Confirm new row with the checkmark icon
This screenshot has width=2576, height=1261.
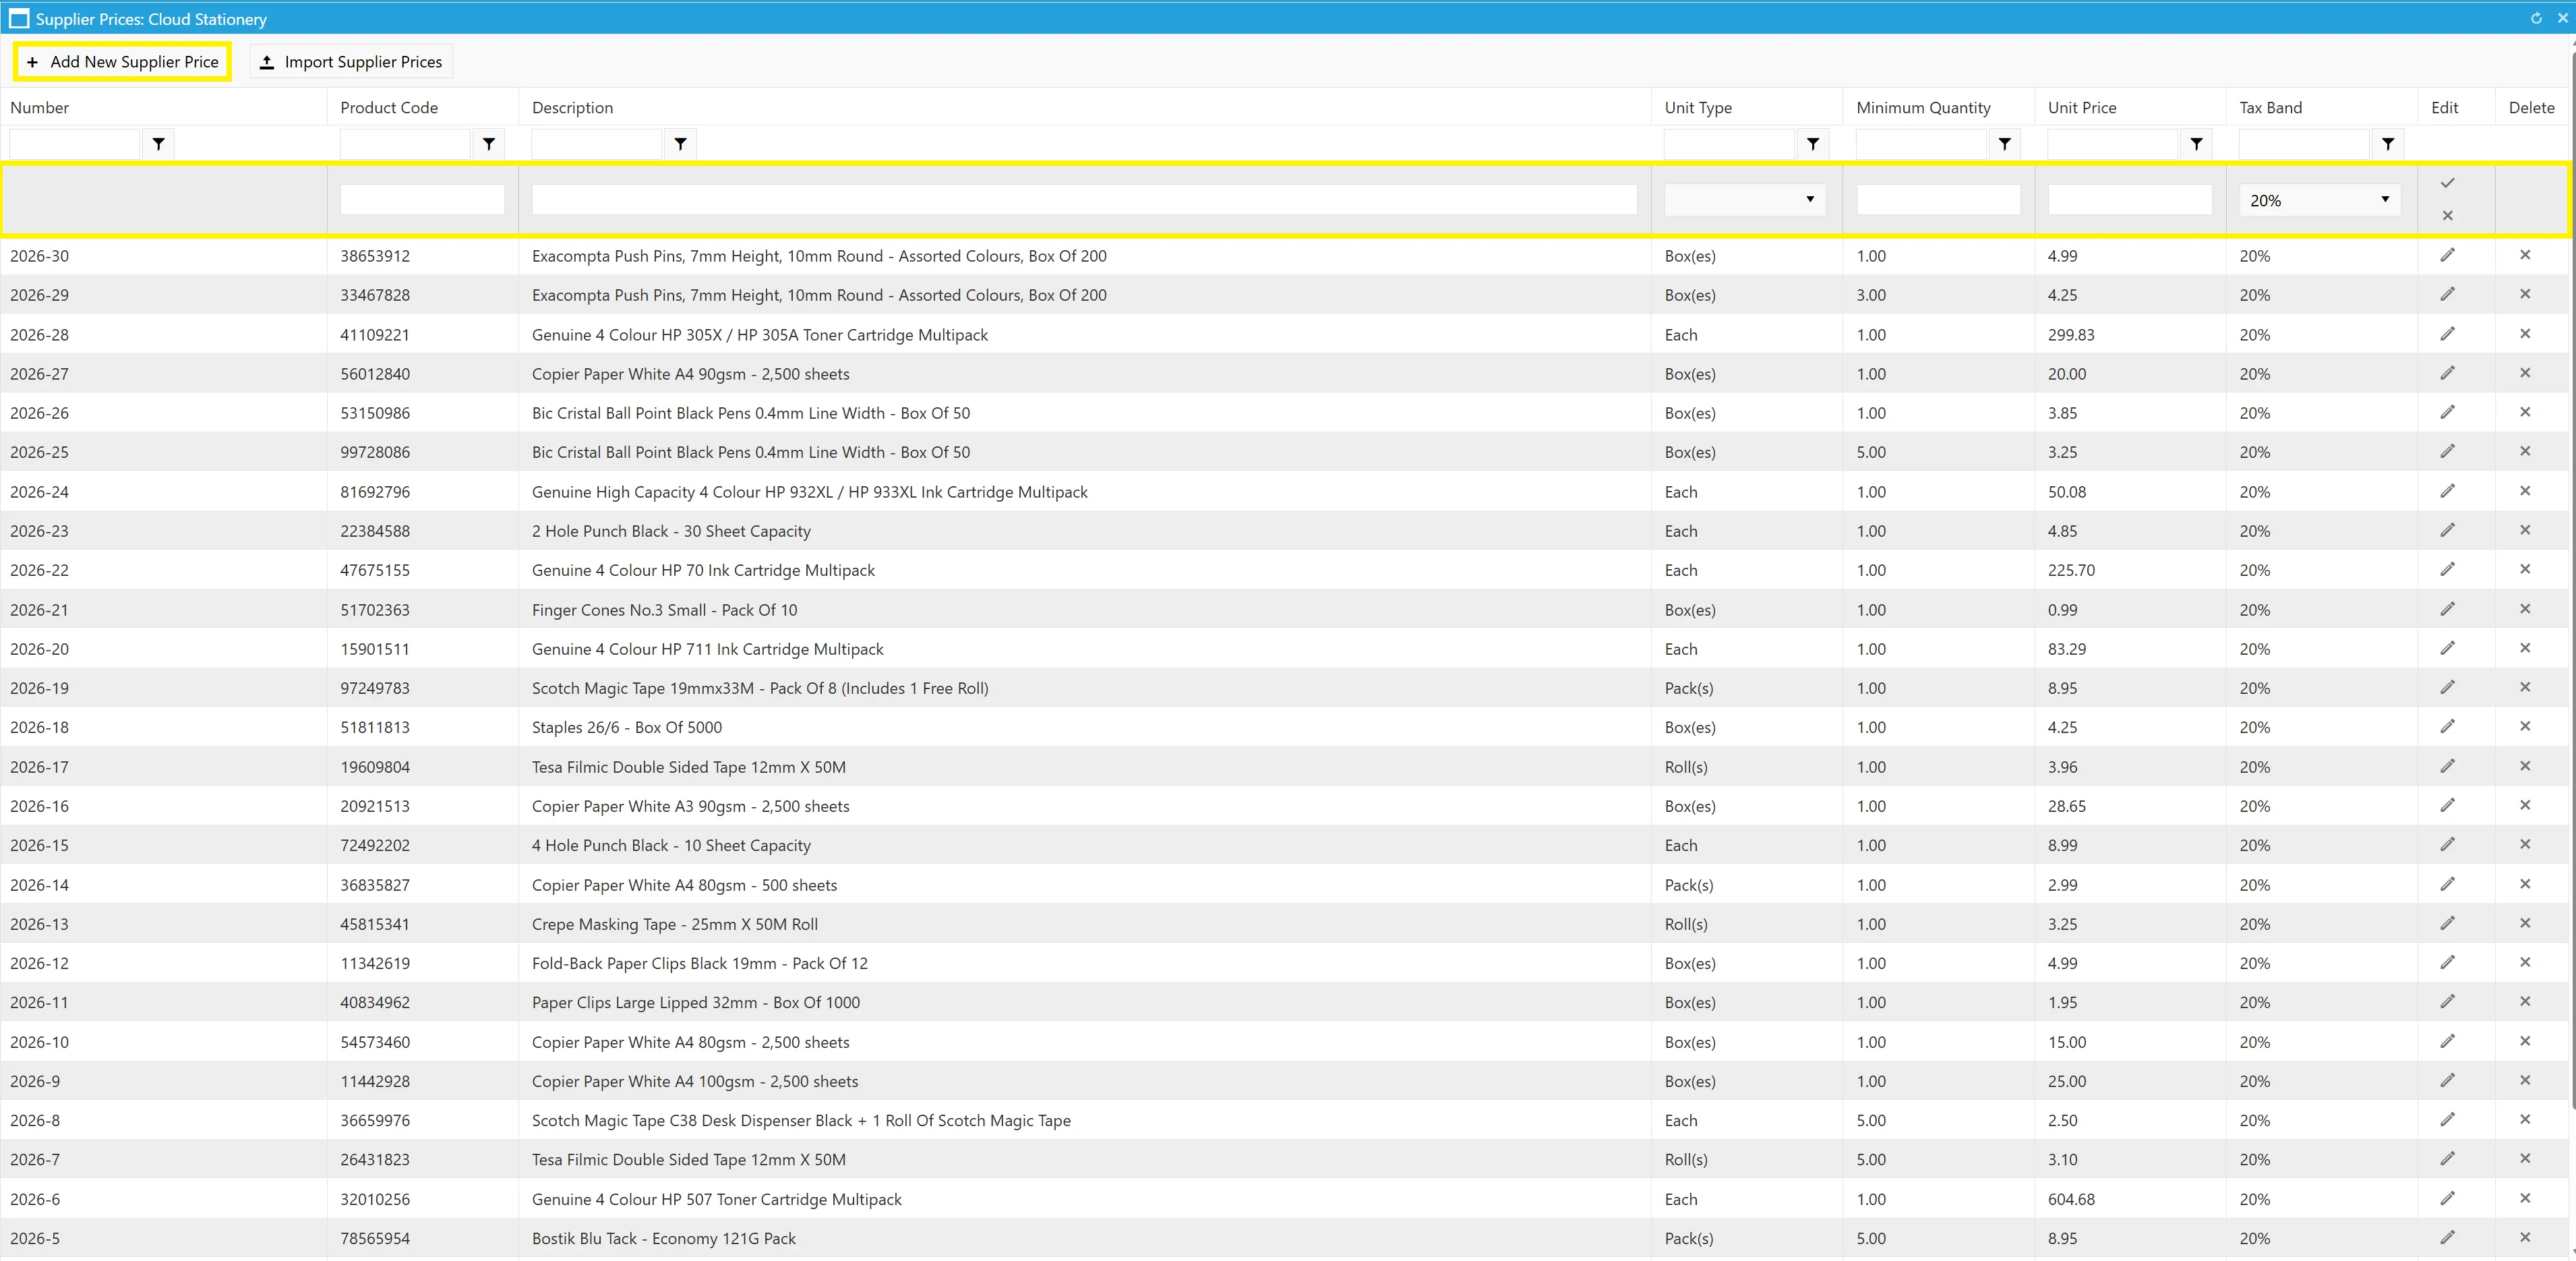click(2447, 183)
